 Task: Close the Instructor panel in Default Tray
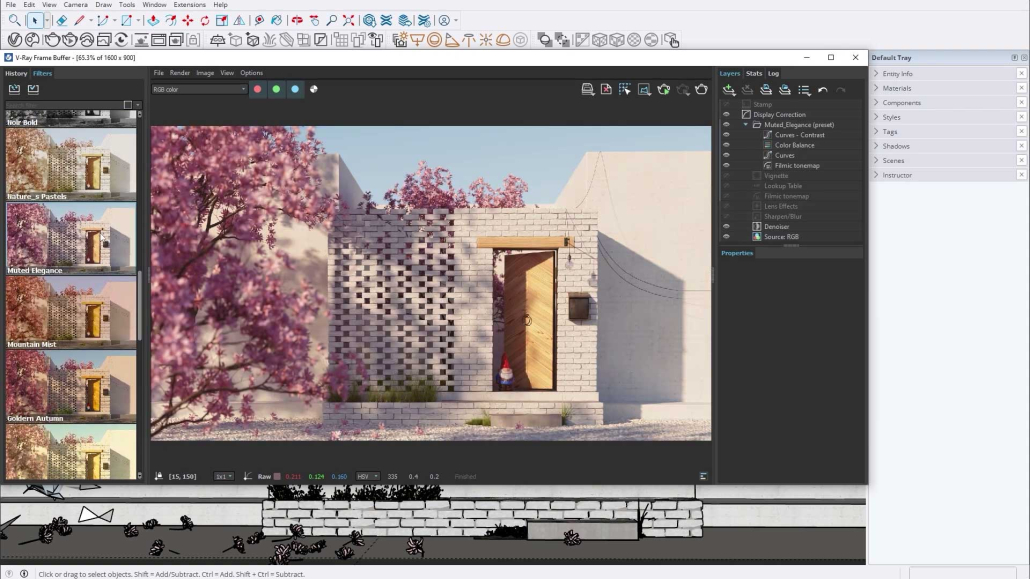tap(1021, 175)
